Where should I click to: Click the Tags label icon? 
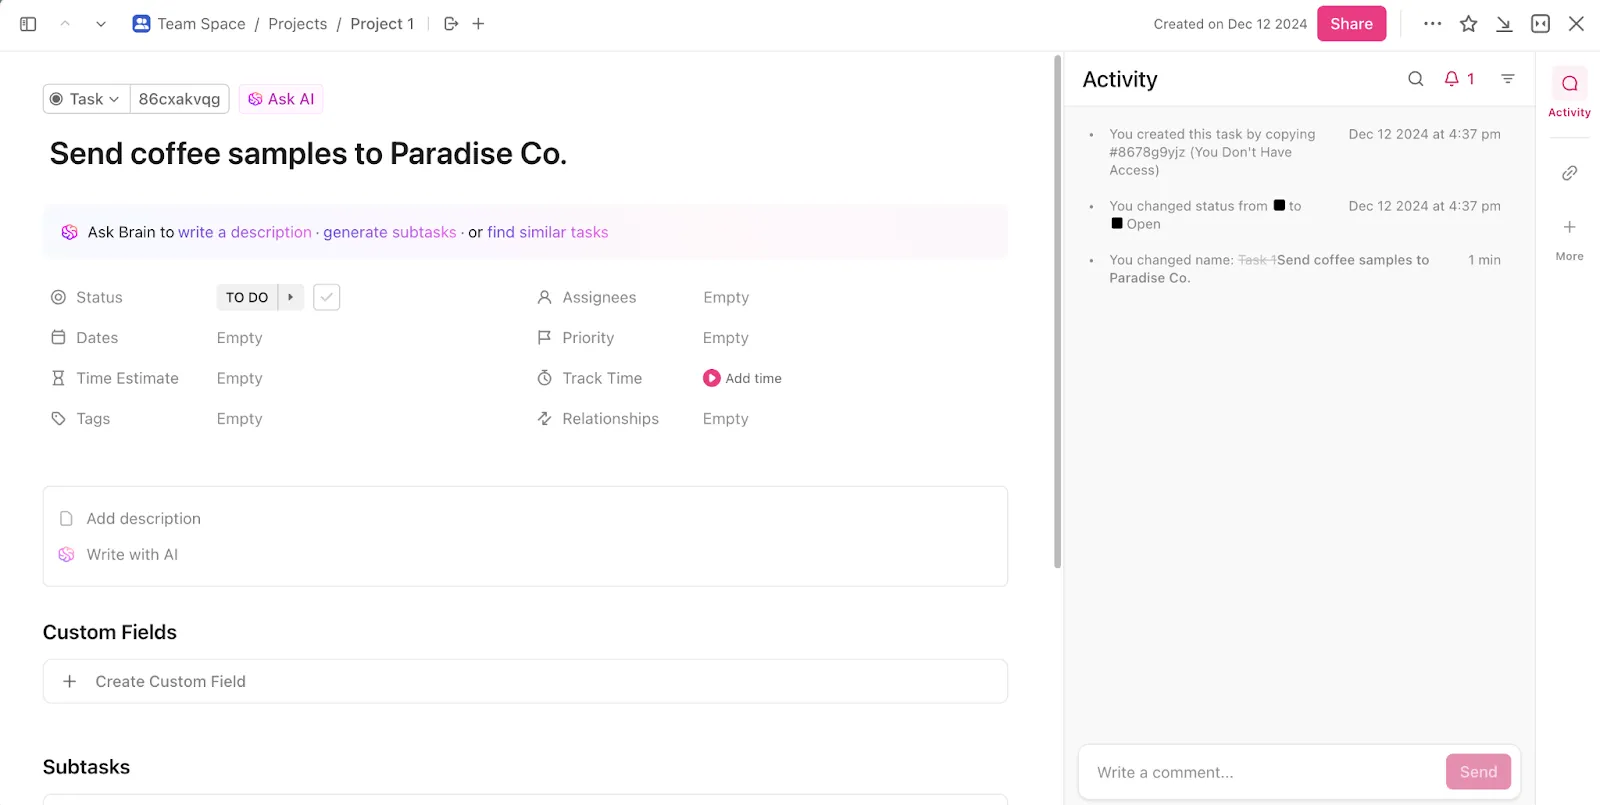(58, 419)
